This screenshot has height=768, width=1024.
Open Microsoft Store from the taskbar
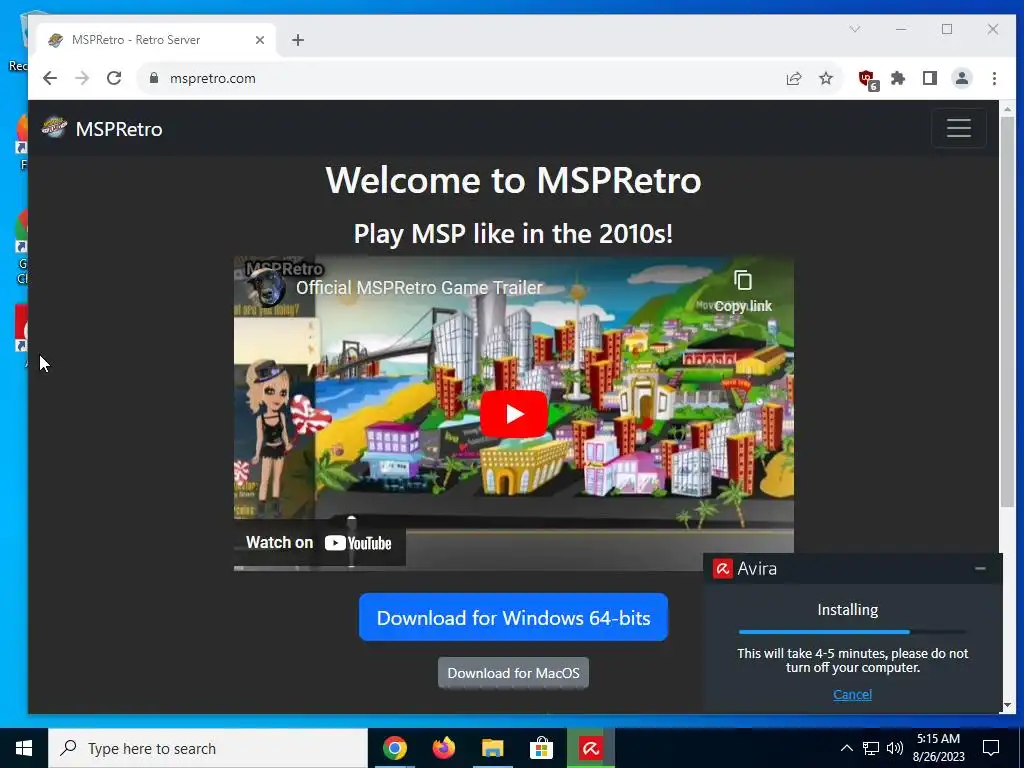coord(541,748)
